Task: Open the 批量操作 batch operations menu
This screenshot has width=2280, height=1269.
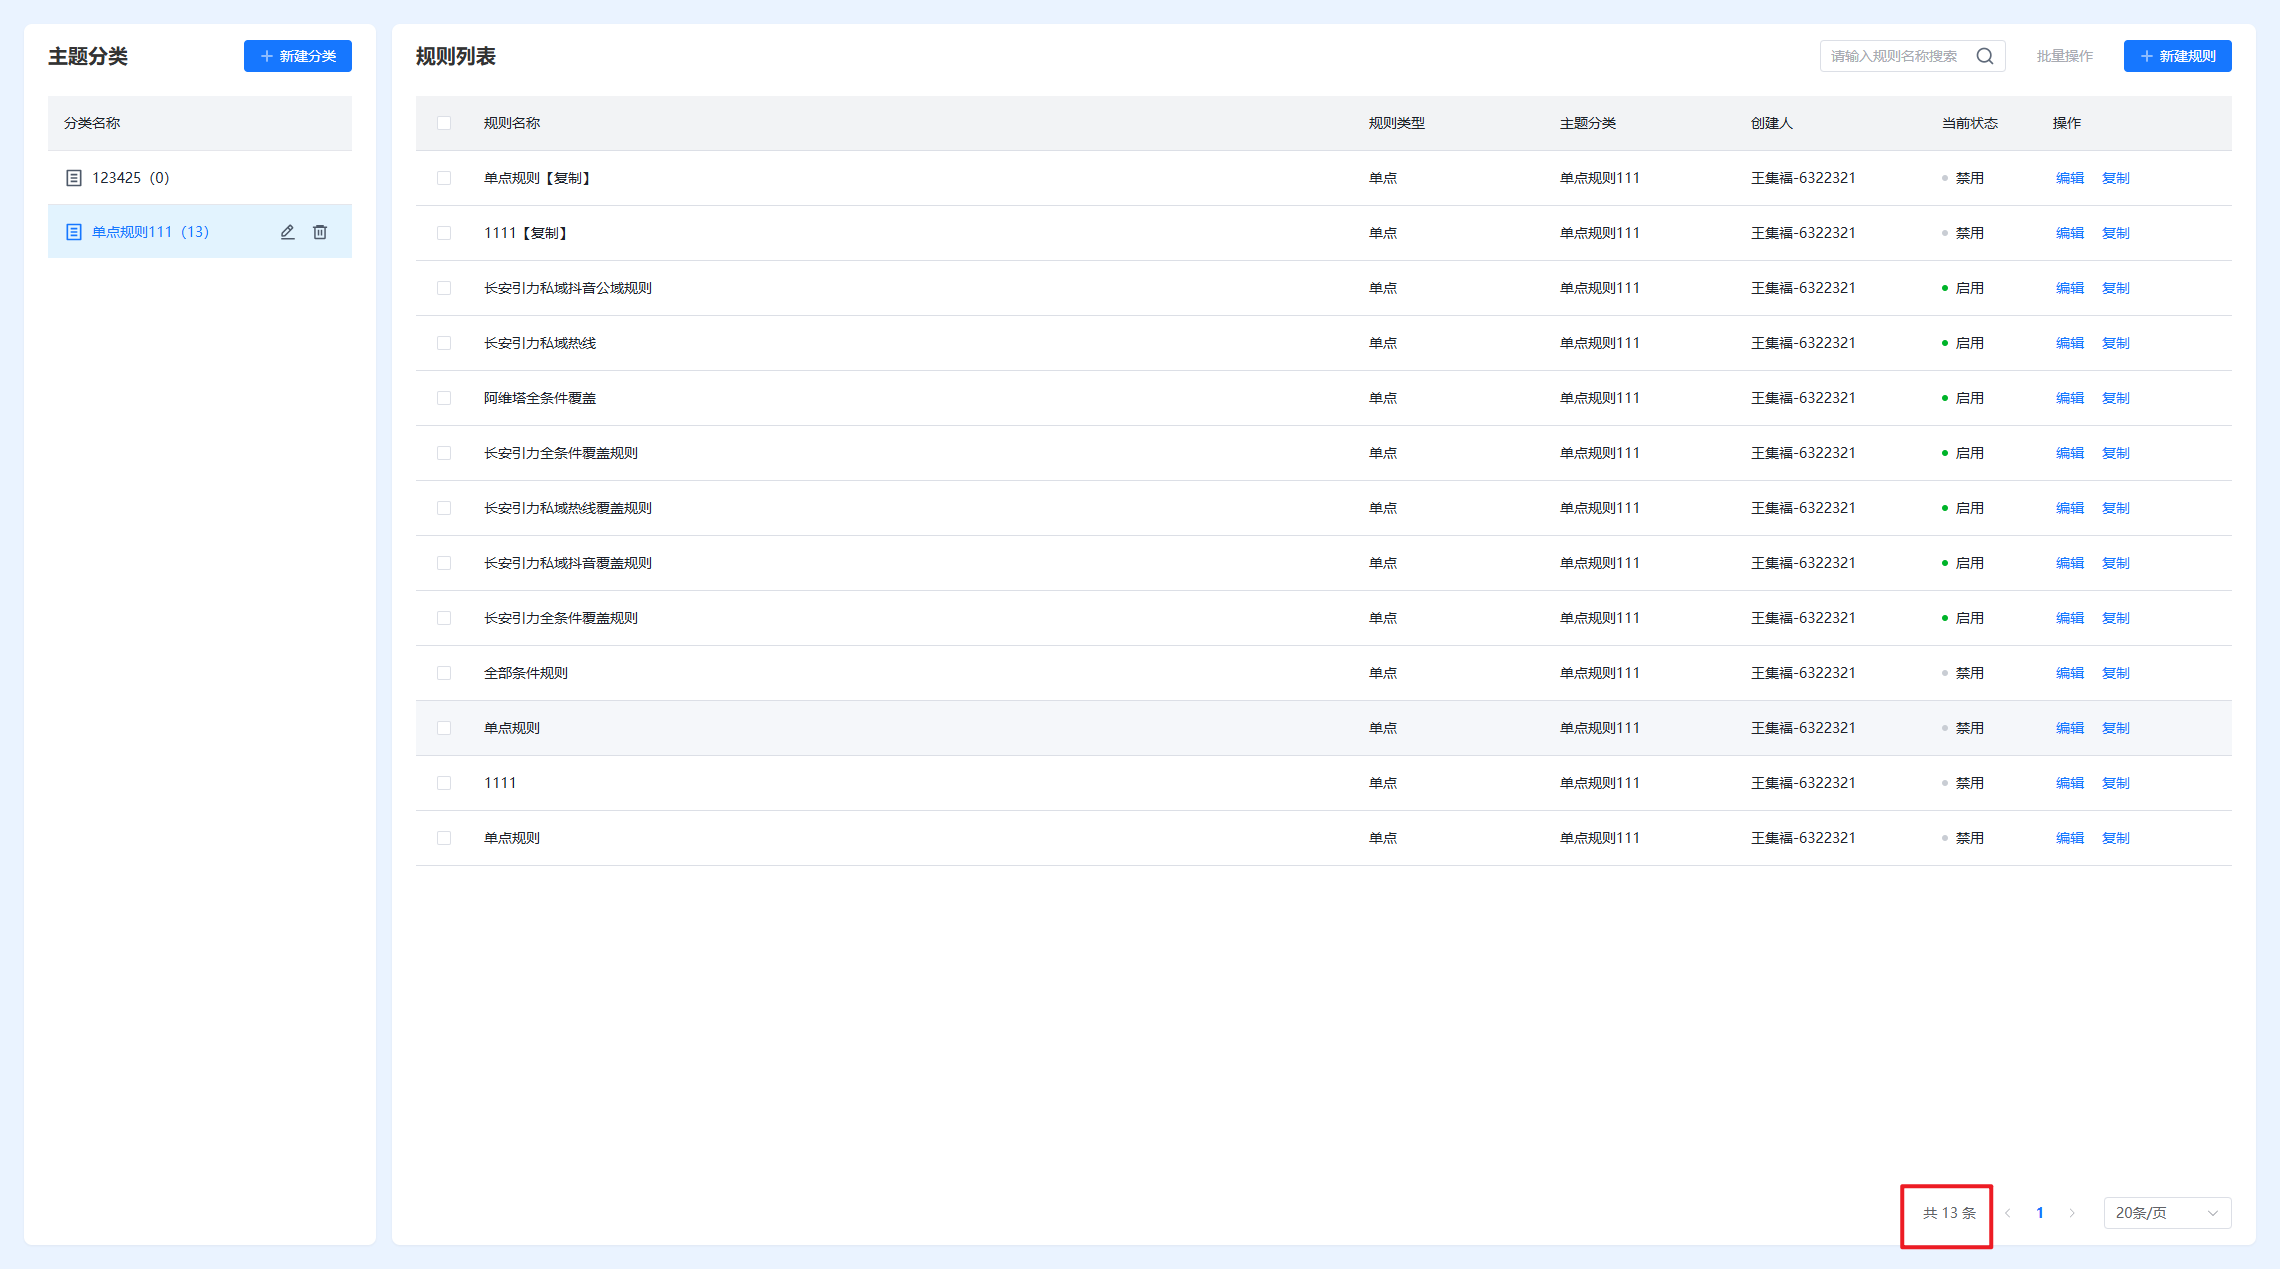Action: pos(2064,56)
